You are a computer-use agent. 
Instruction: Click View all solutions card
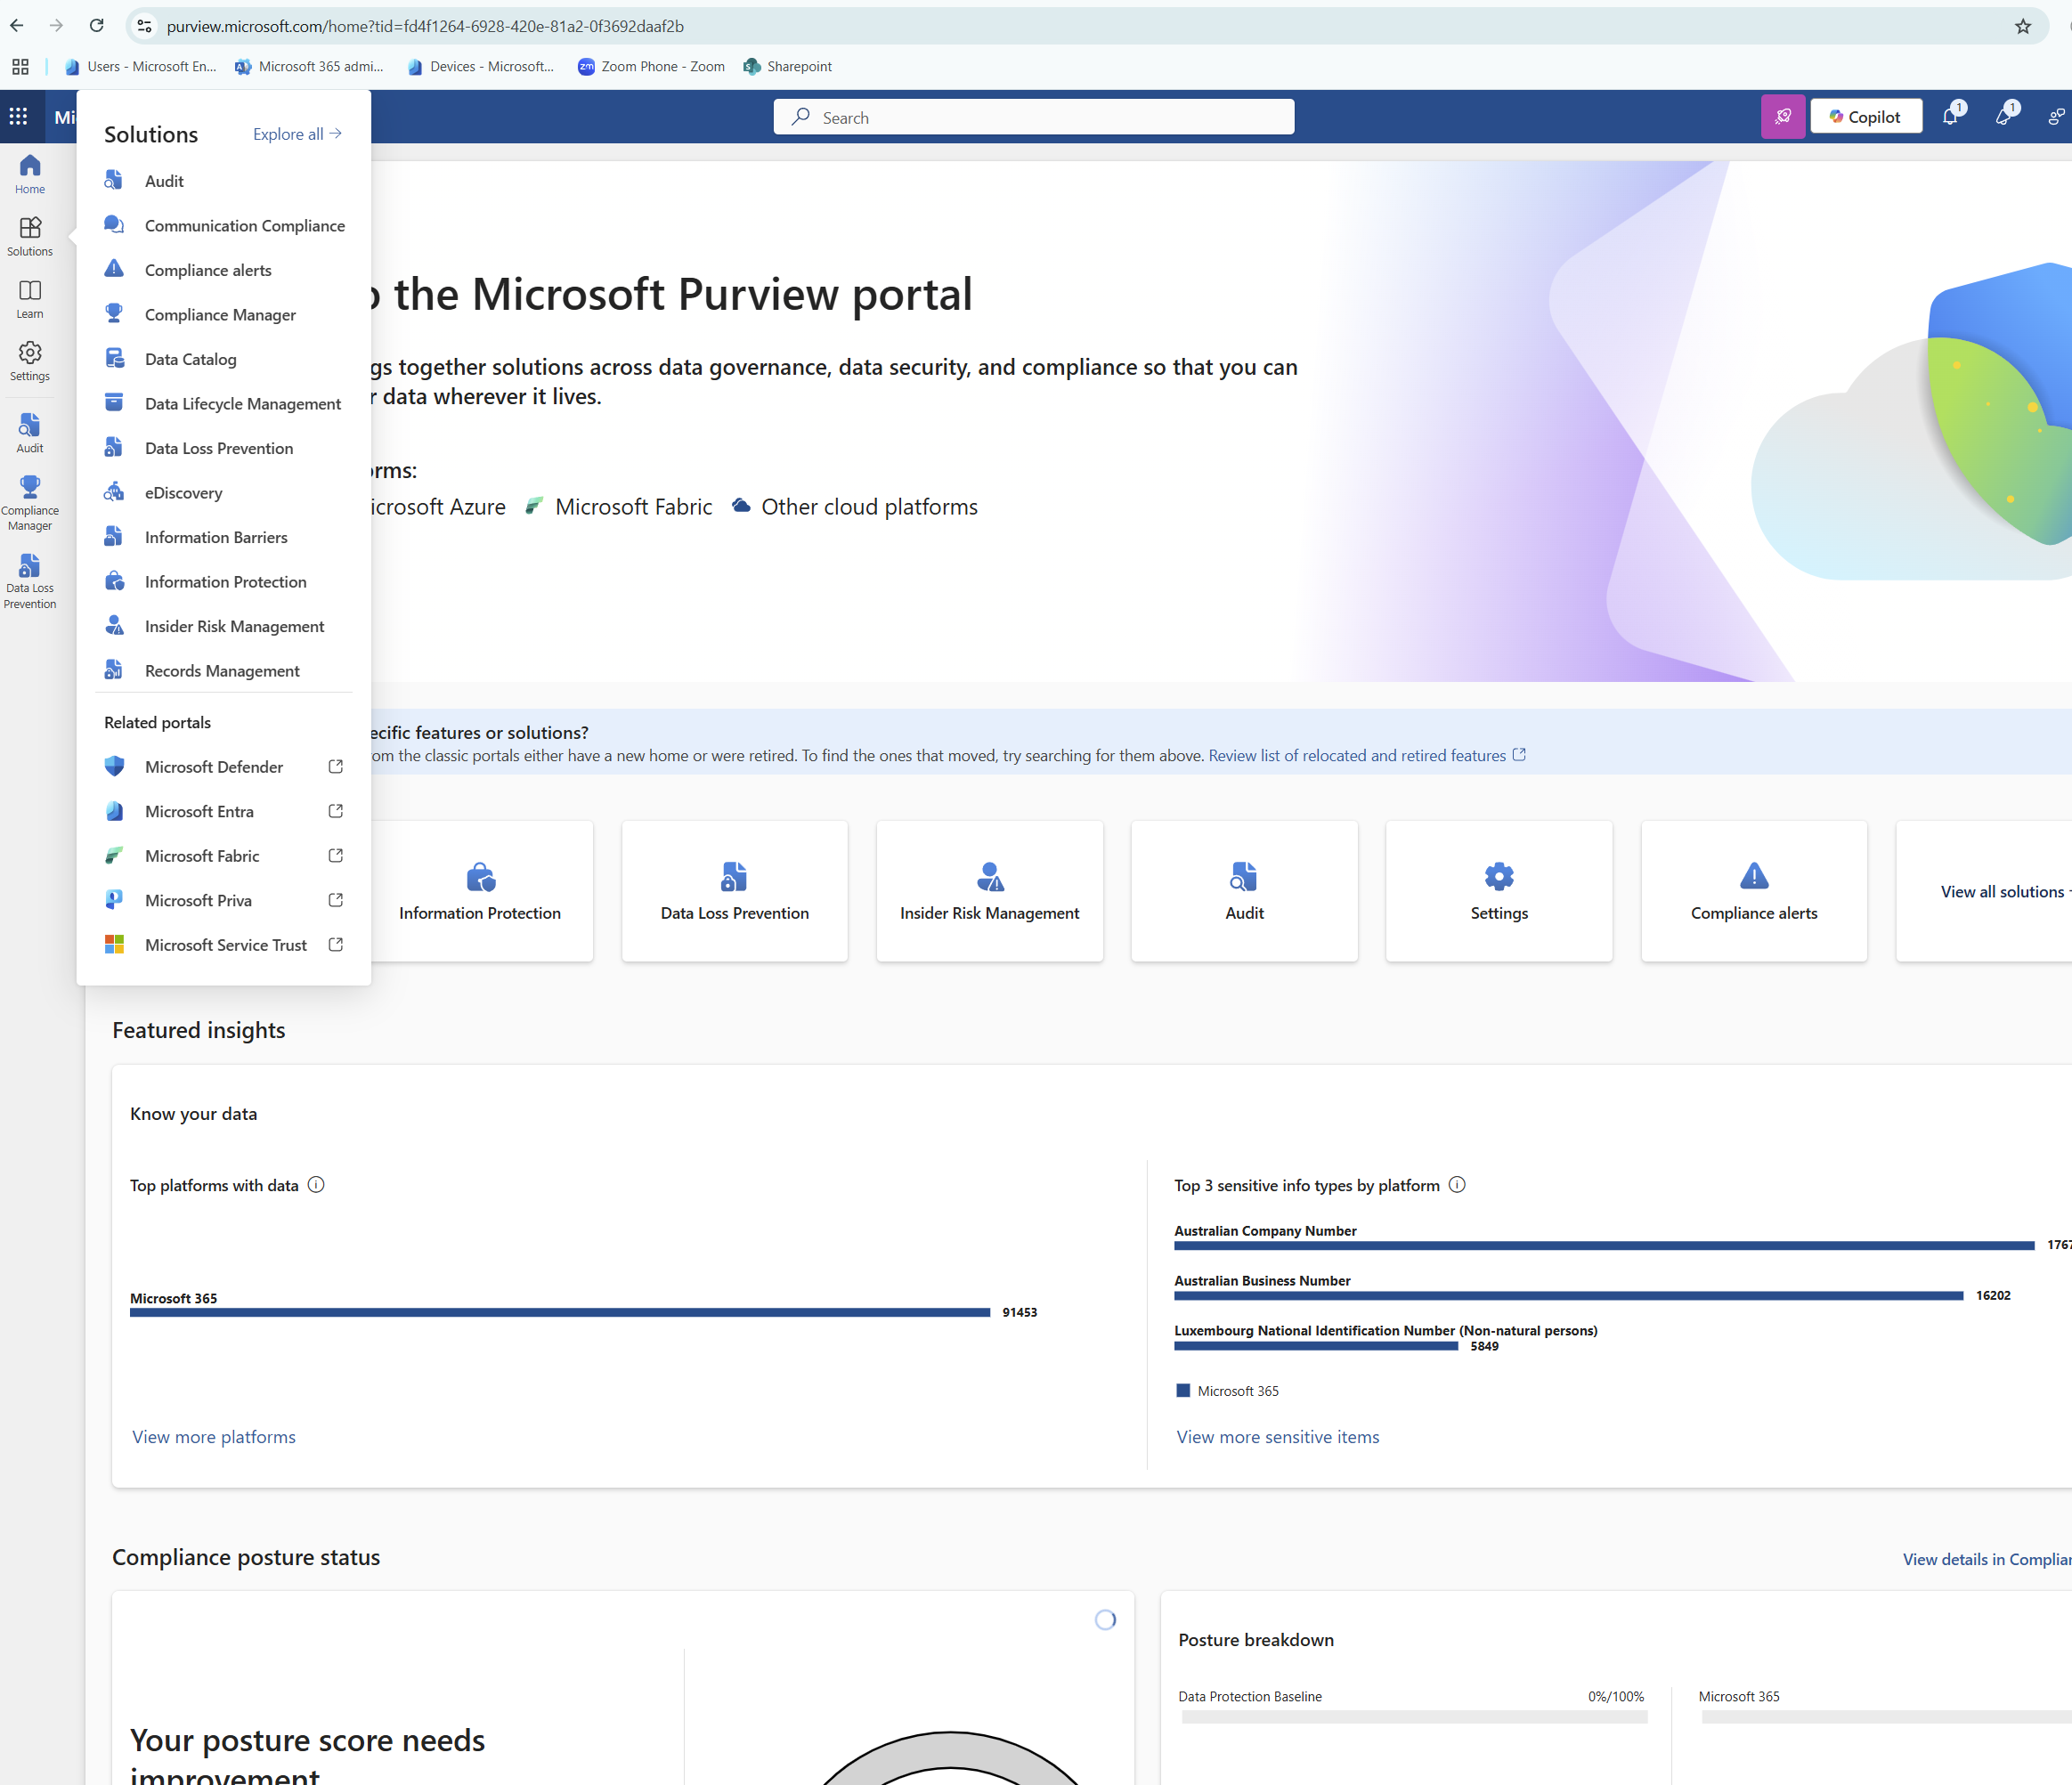pyautogui.click(x=1985, y=891)
